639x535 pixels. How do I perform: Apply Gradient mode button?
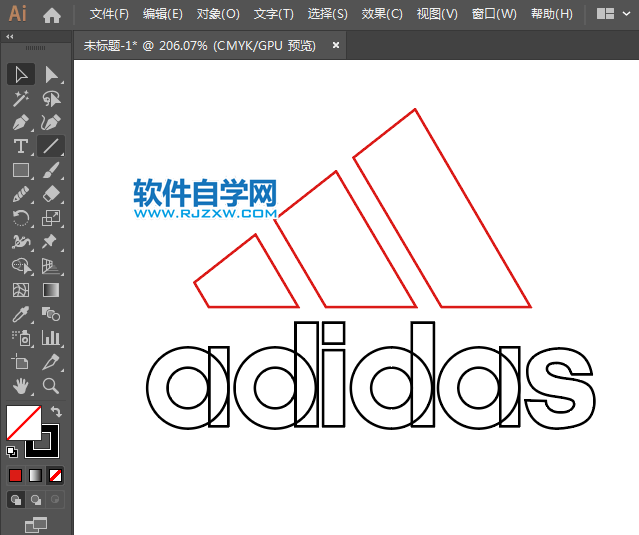click(35, 476)
